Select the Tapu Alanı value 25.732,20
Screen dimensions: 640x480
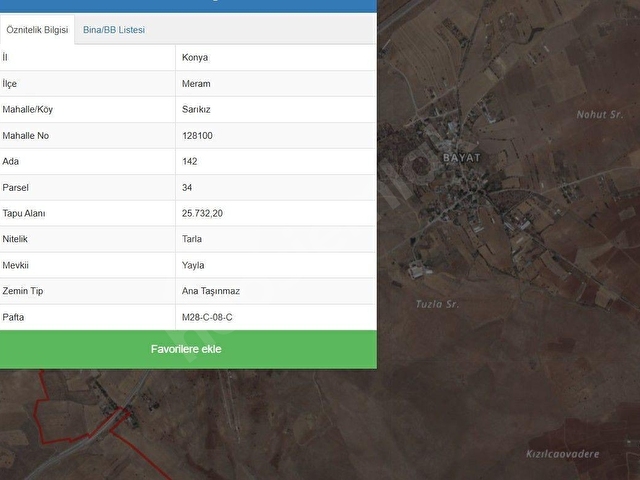pos(202,213)
